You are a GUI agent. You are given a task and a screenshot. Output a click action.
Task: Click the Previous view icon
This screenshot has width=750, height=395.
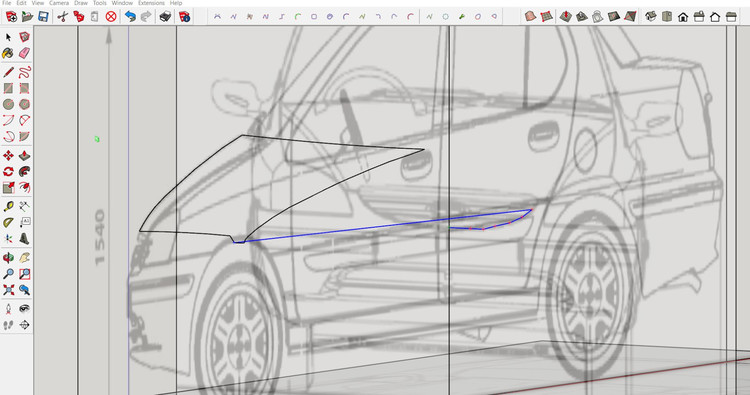pyautogui.click(x=24, y=290)
